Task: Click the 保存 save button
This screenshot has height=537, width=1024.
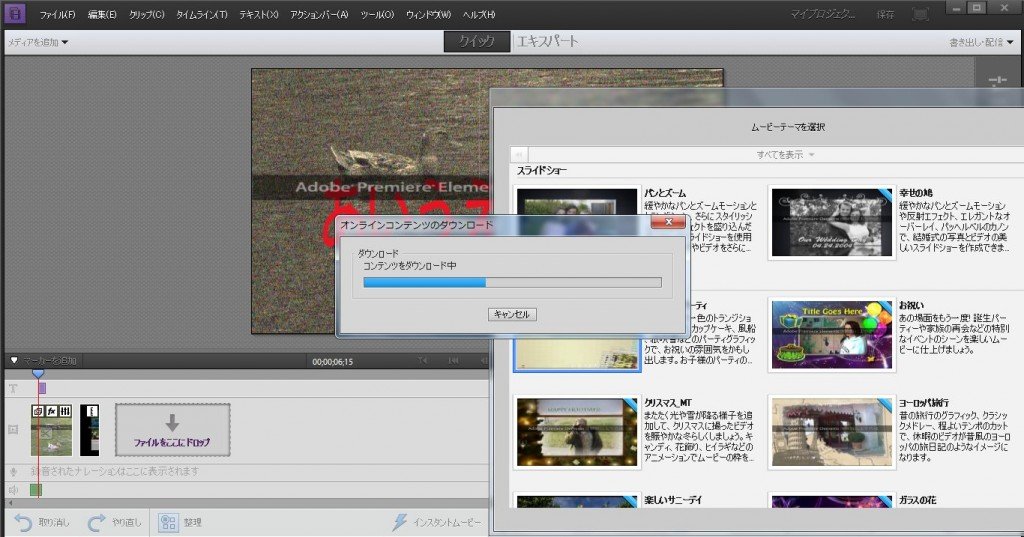Action: pos(886,14)
